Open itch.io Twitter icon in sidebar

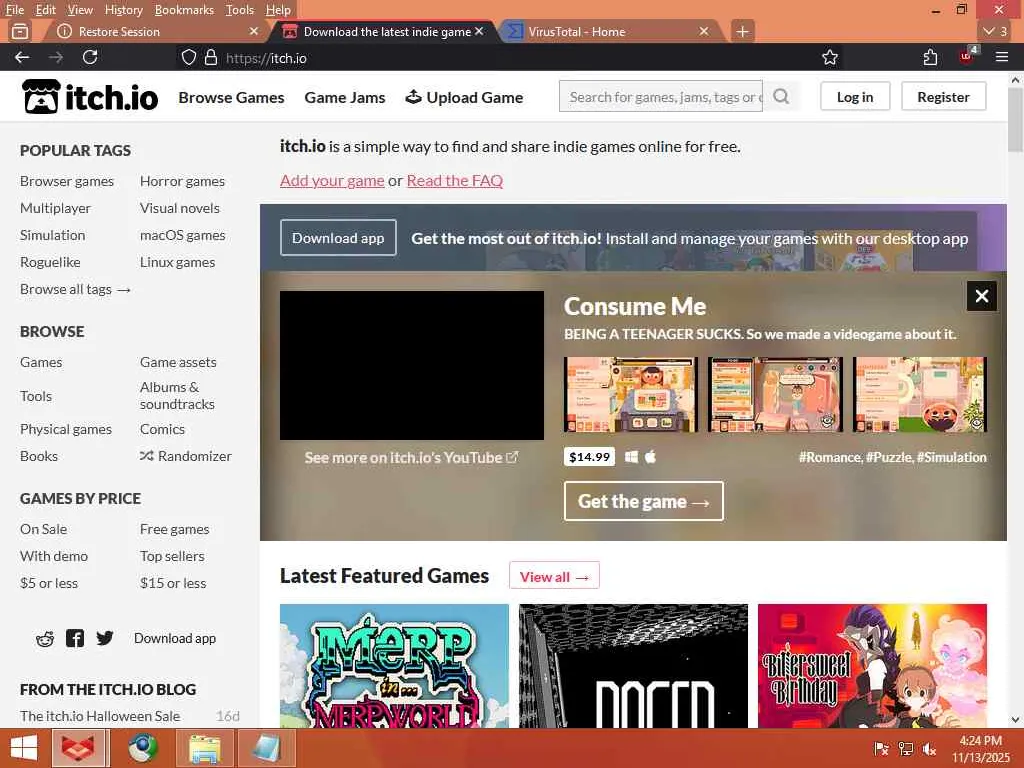(104, 638)
